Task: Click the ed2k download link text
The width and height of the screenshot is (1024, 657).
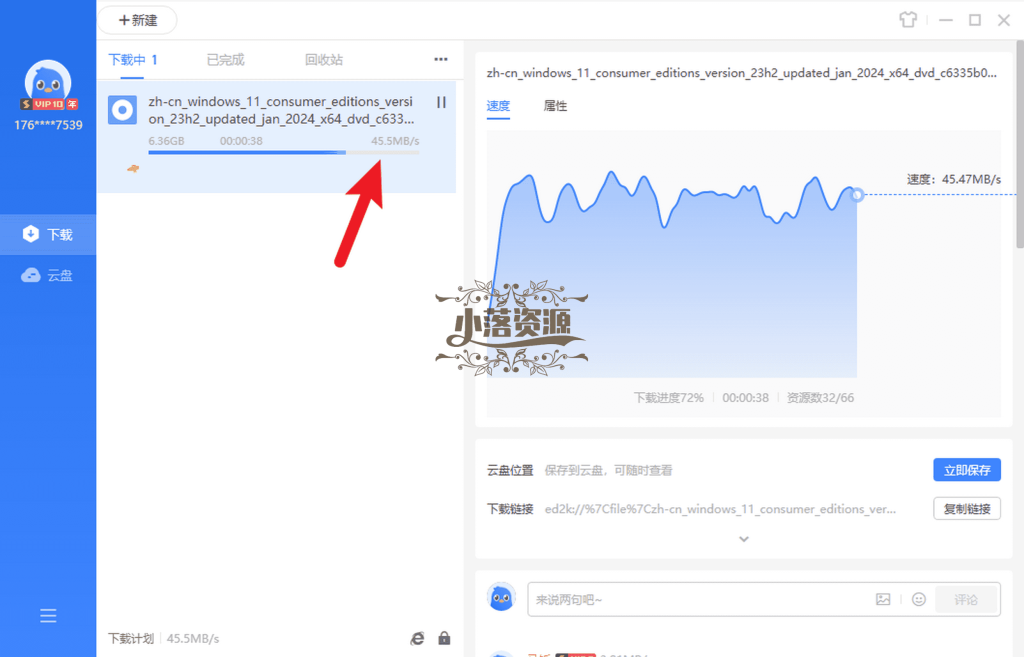Action: [720, 509]
